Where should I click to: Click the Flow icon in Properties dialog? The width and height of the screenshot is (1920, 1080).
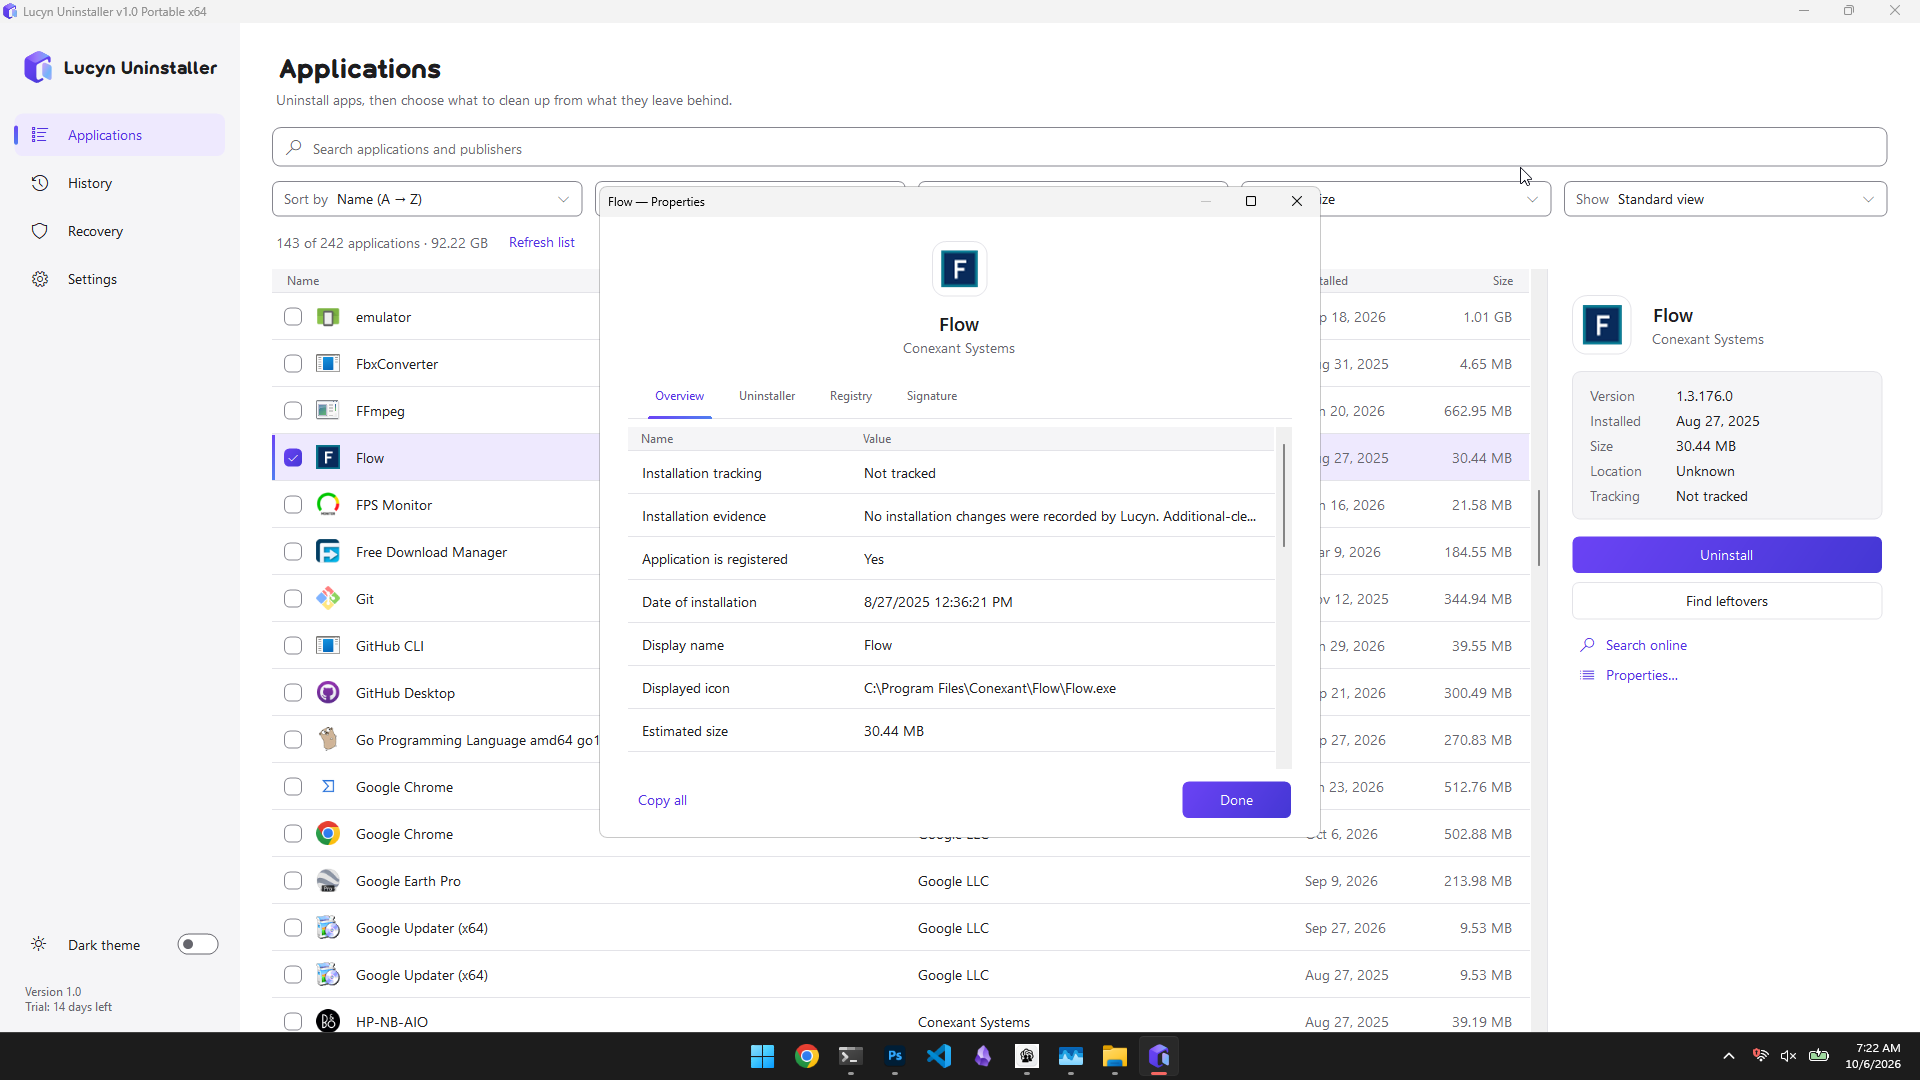(959, 269)
